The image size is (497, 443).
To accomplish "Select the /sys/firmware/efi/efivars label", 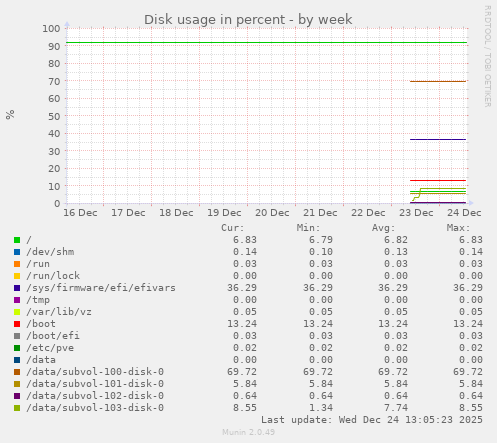I will [x=101, y=288].
